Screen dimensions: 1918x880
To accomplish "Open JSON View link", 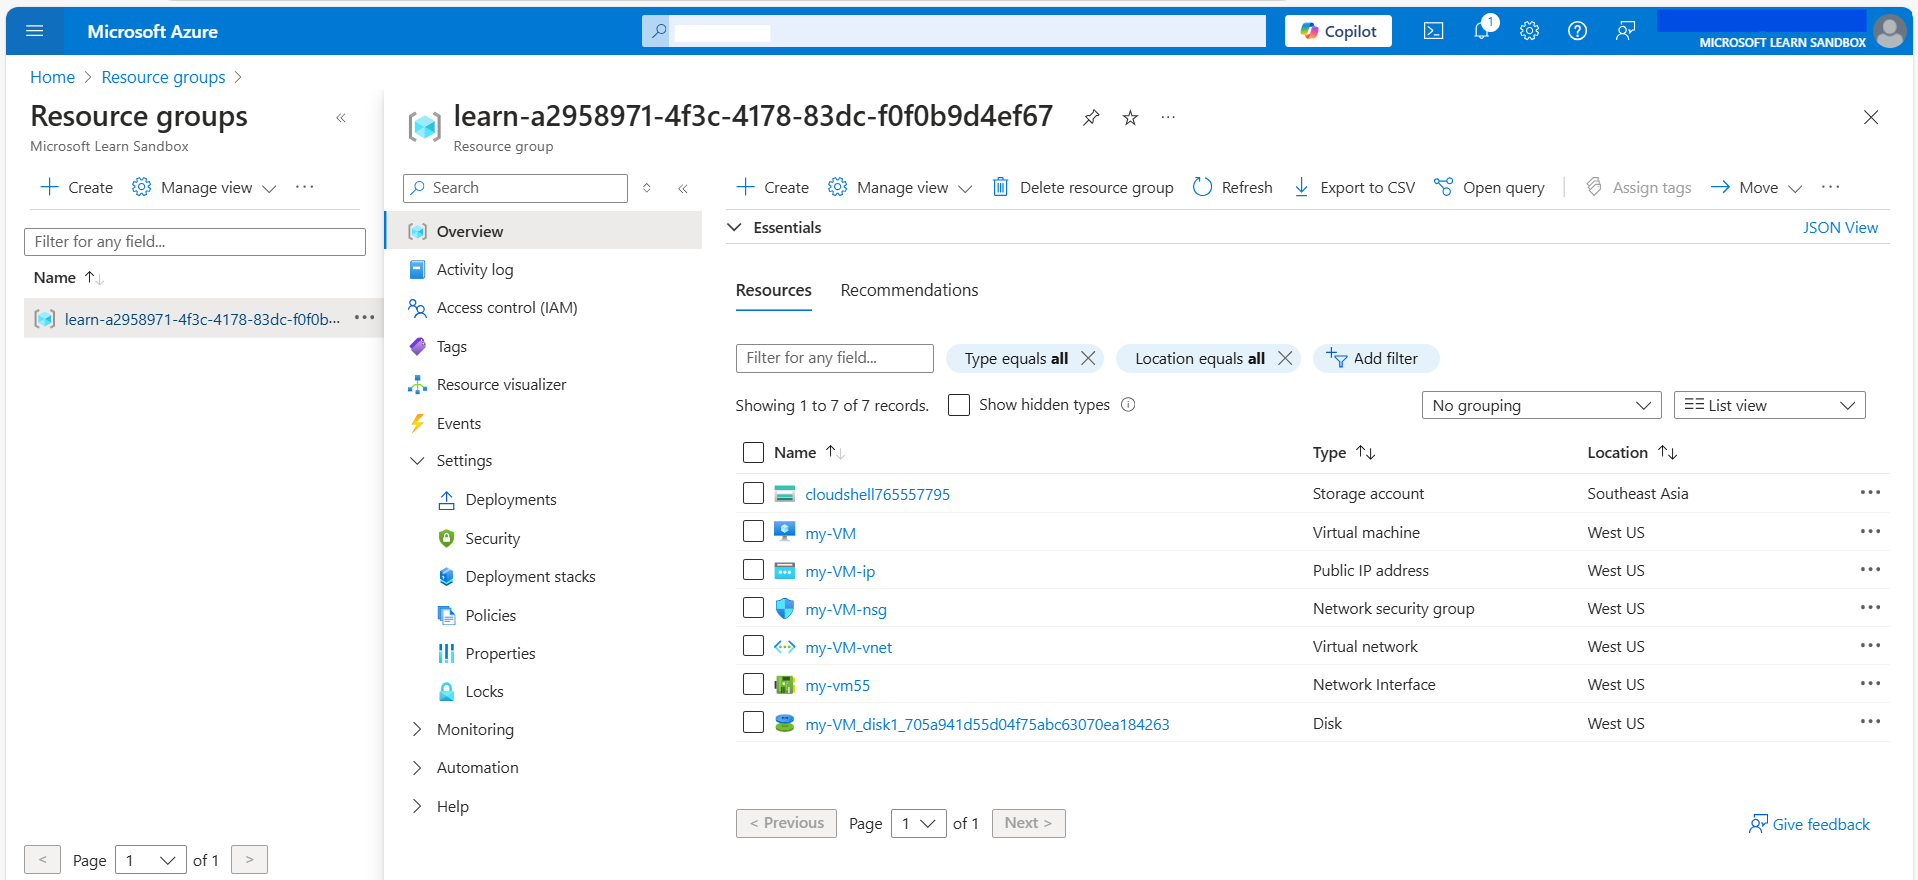I will tap(1840, 228).
